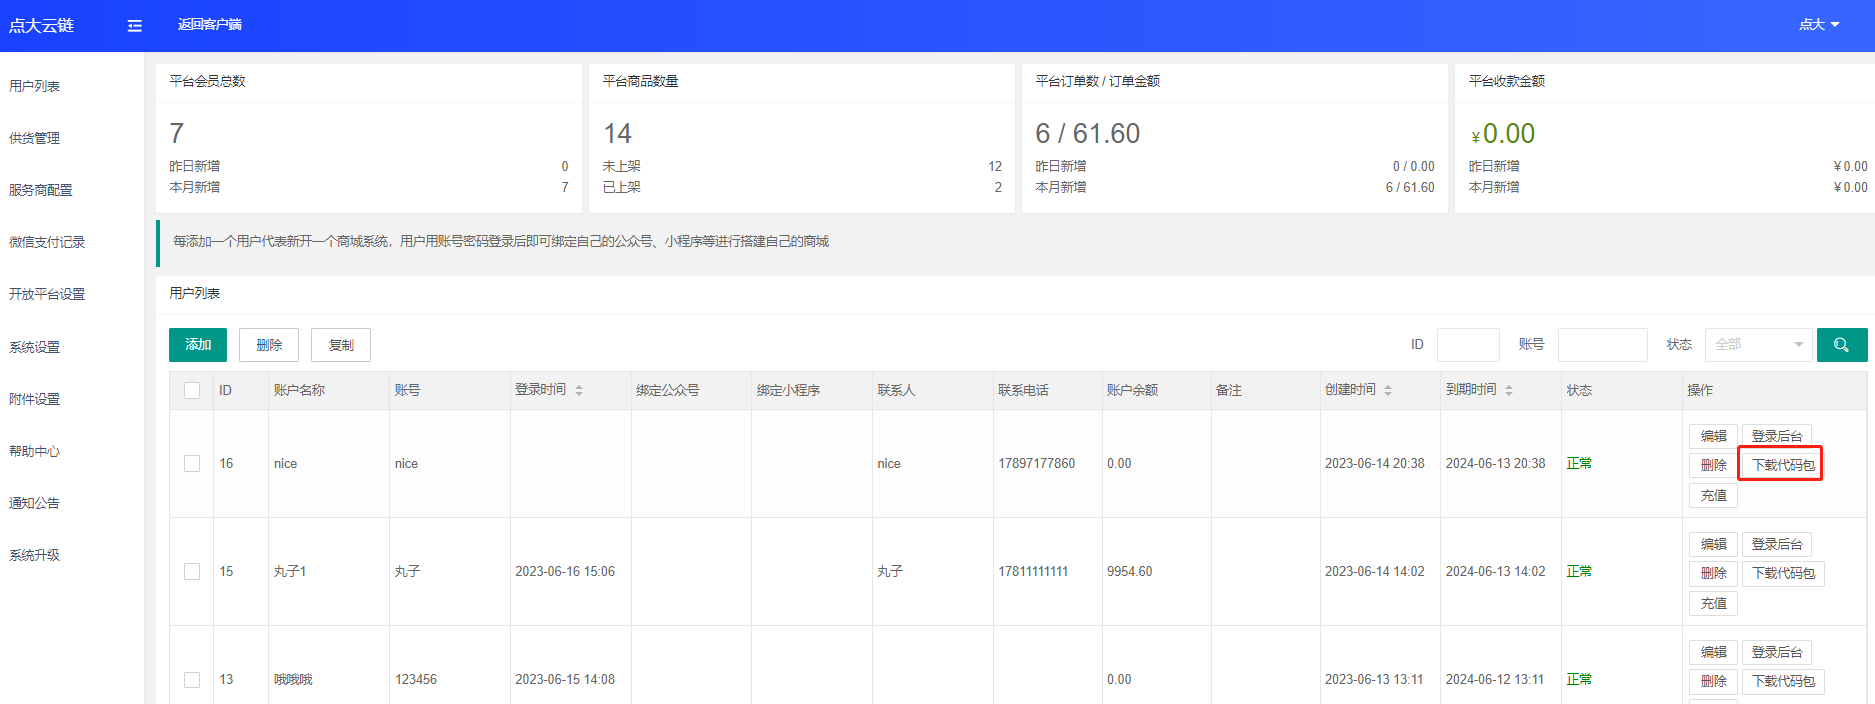The height and width of the screenshot is (704, 1875).
Task: Click 编辑 for user nice
Action: pos(1713,436)
